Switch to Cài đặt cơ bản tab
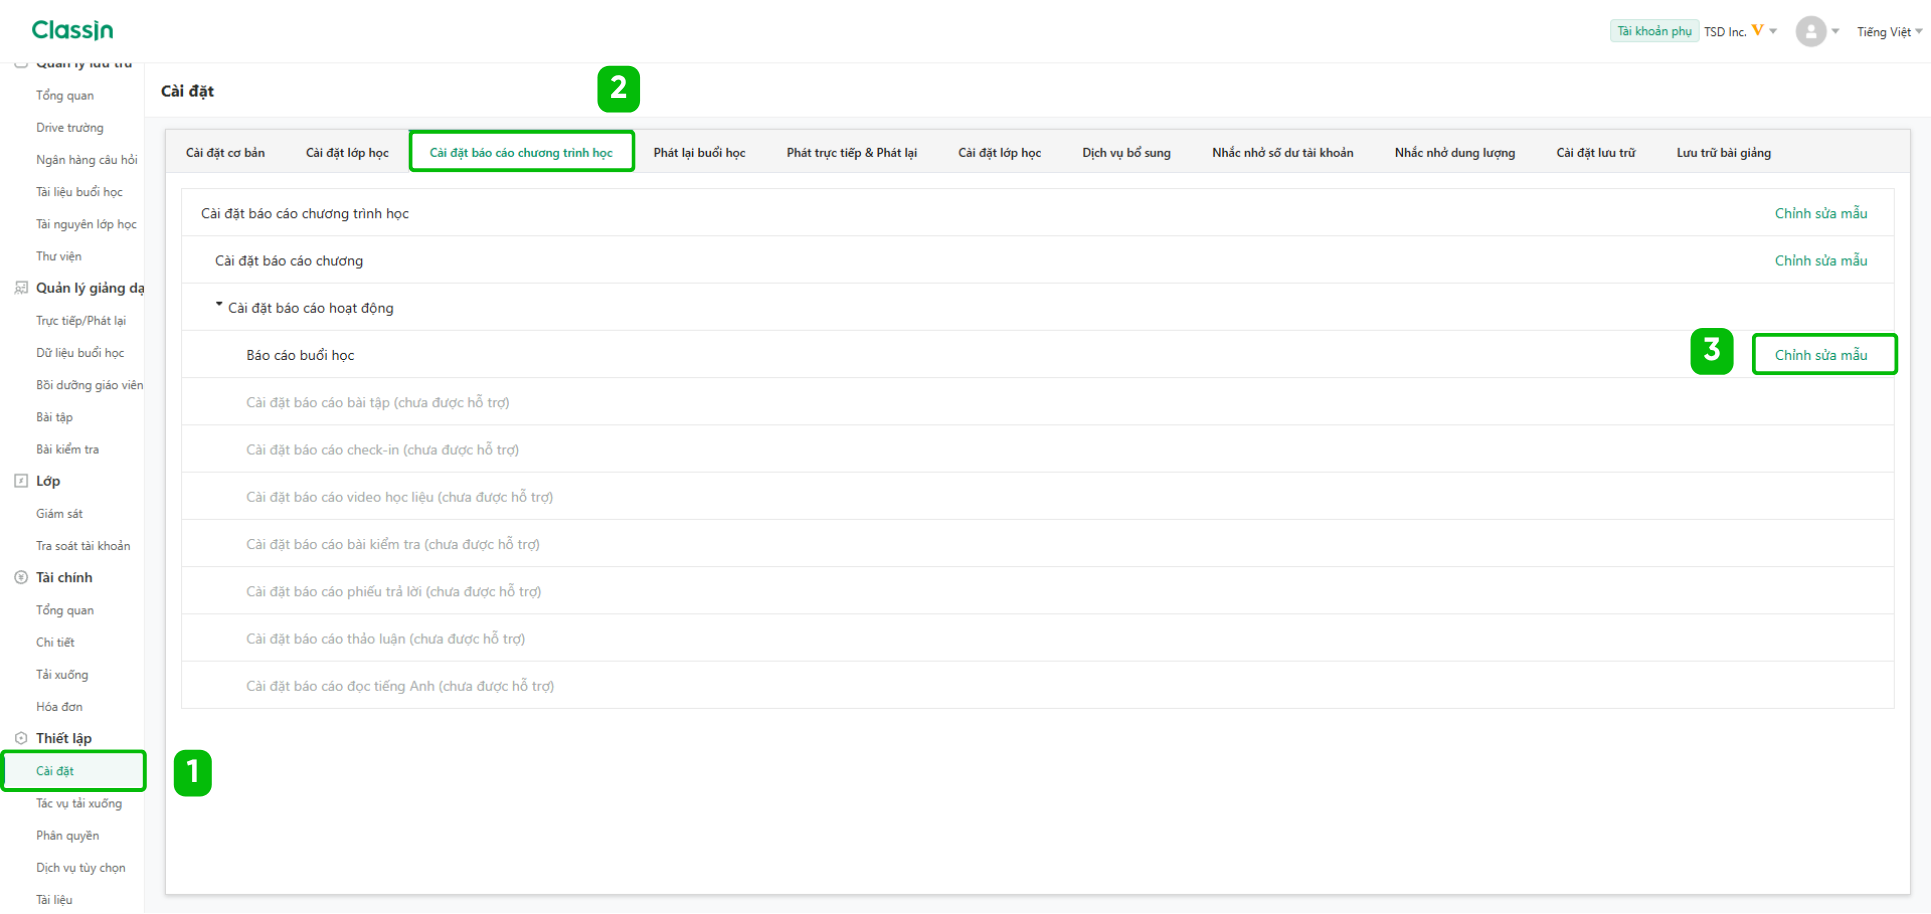The height and width of the screenshot is (914, 1931). [225, 153]
